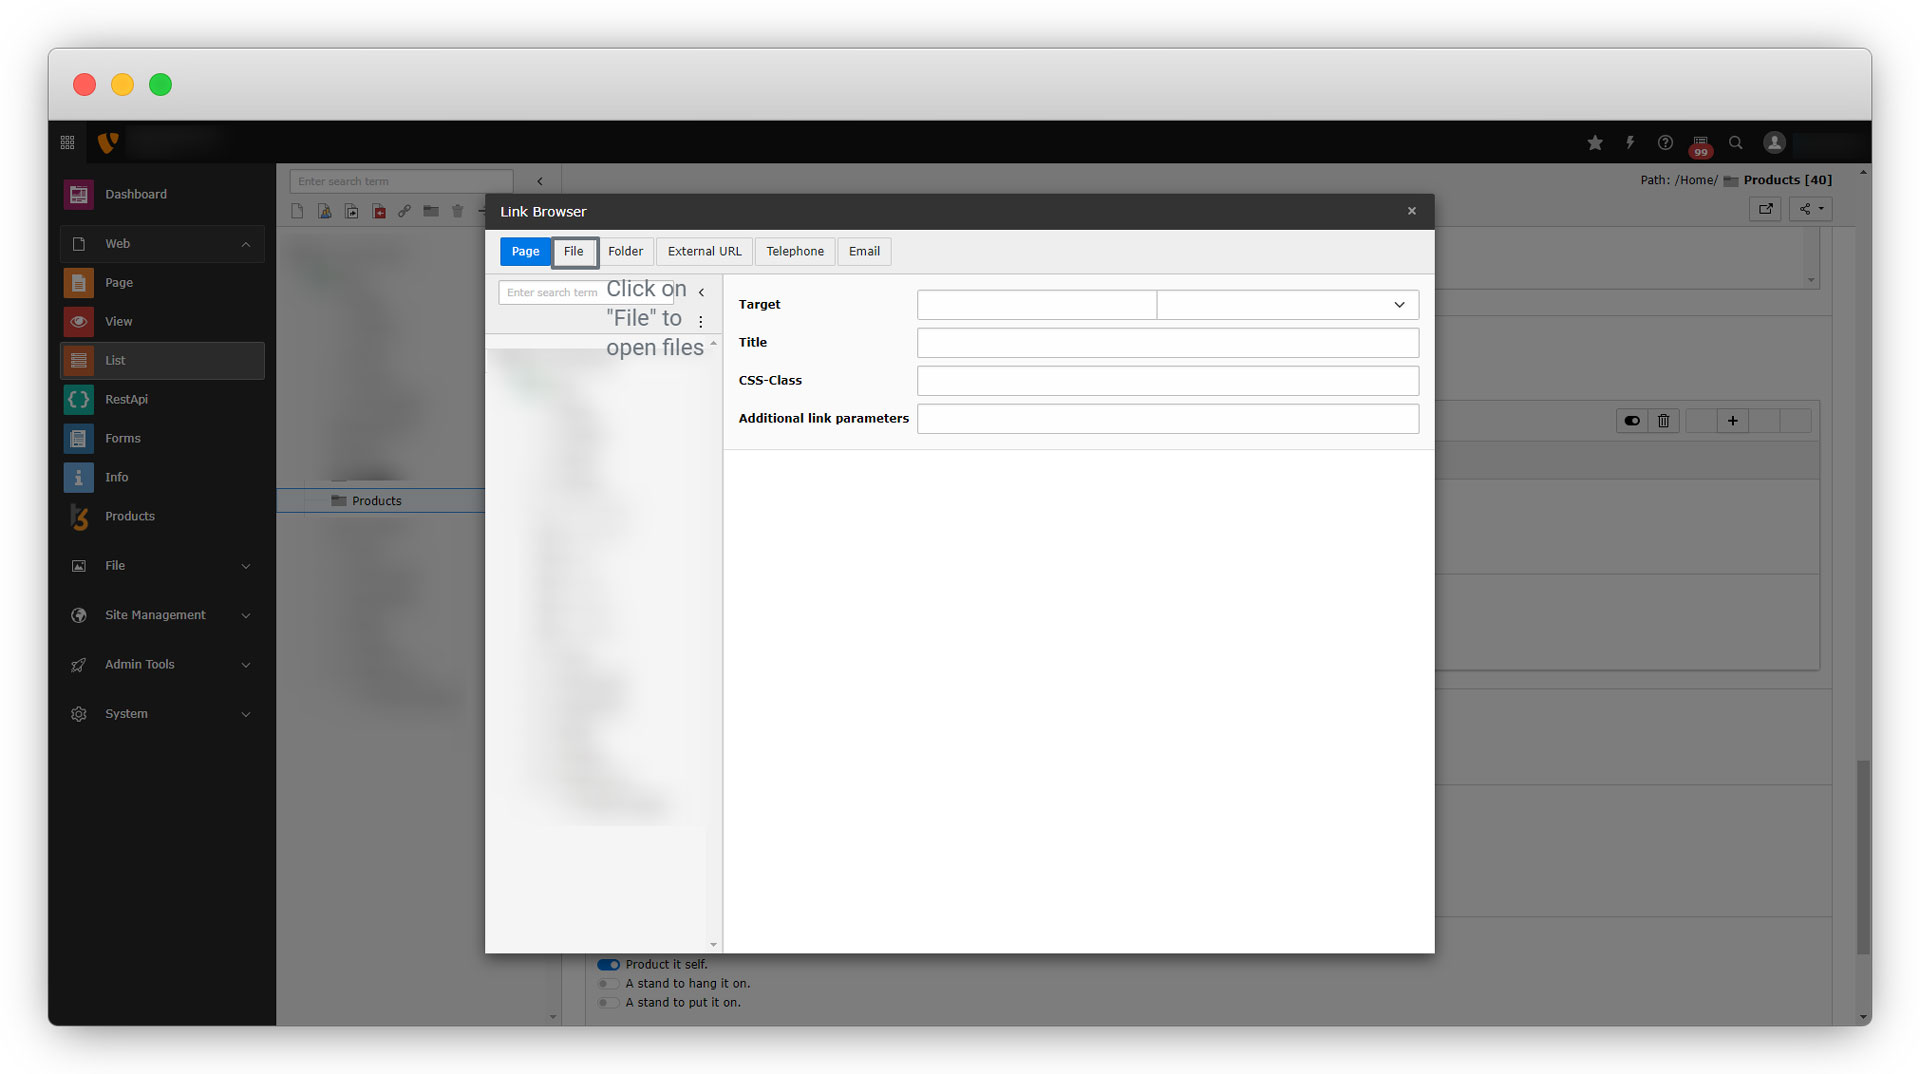Open help via question mark icon
The width and height of the screenshot is (1920, 1074).
coord(1665,143)
